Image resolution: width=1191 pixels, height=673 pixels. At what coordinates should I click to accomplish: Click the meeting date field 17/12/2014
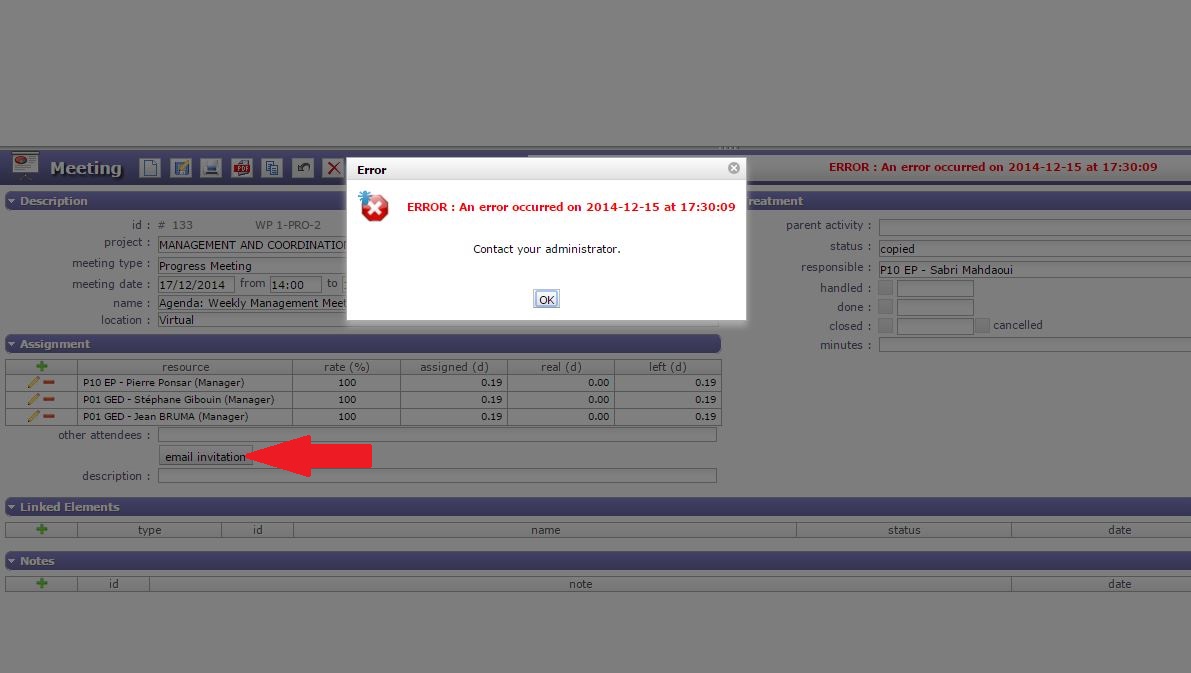[196, 285]
